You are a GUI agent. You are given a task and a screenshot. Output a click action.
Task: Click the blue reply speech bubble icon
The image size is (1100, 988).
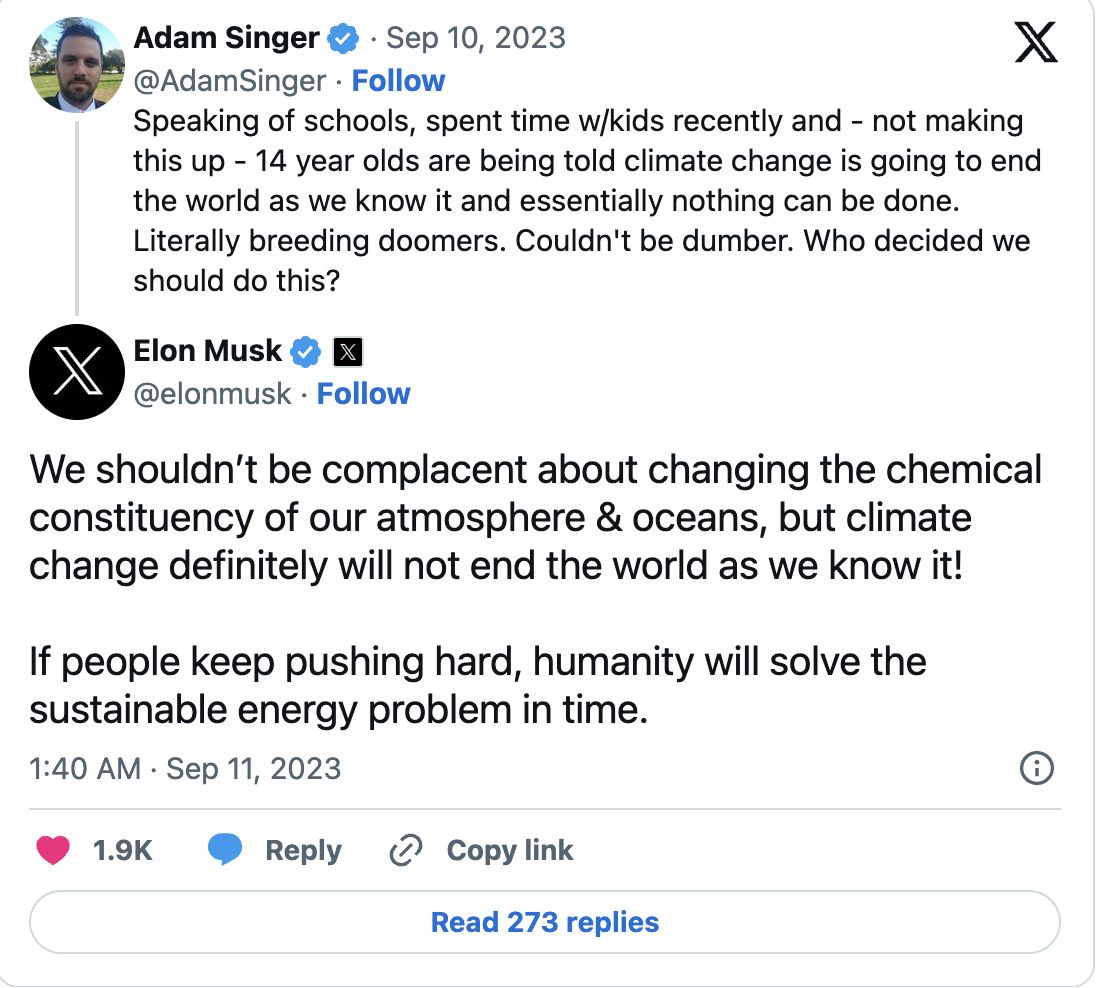tap(225, 850)
